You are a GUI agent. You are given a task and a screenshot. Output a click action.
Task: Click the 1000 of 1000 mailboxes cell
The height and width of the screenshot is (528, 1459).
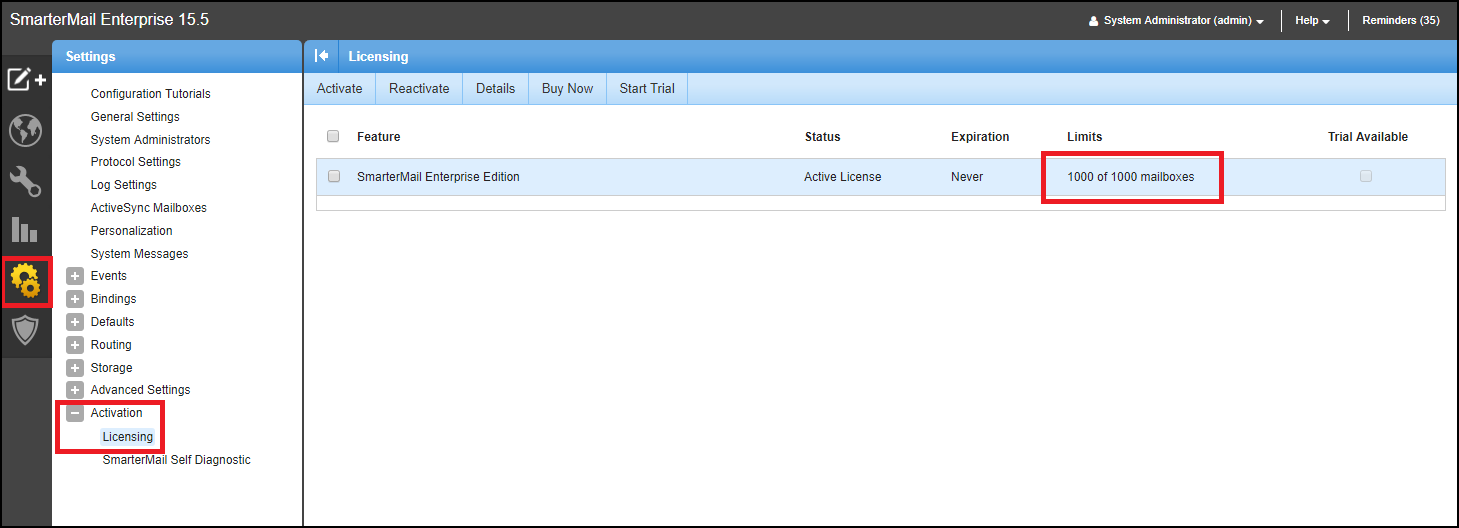pos(1131,177)
